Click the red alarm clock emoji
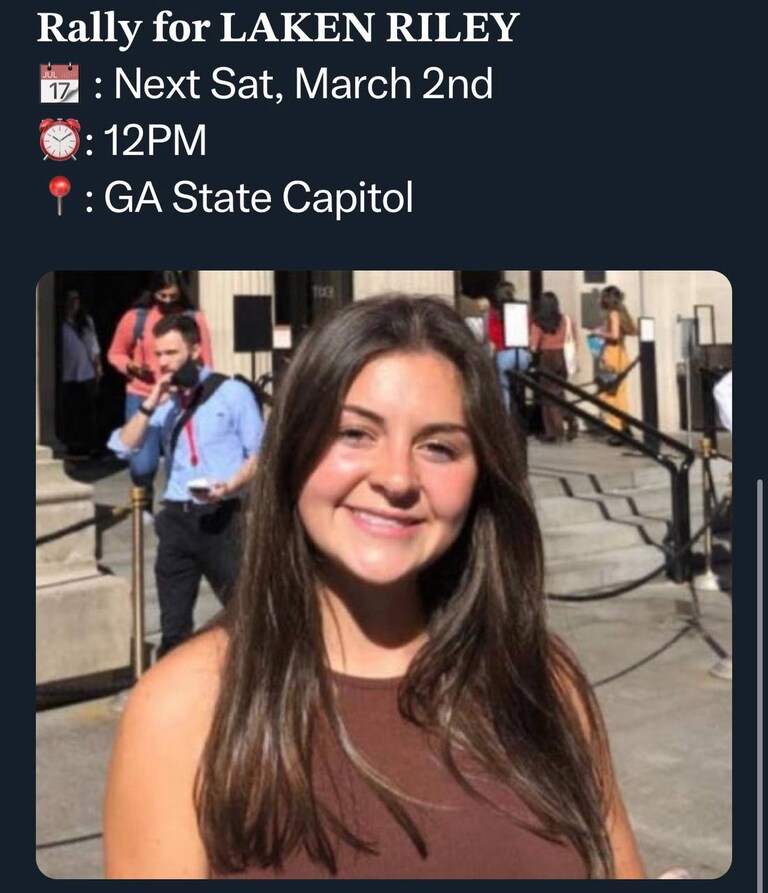Image resolution: width=768 pixels, height=893 pixels. point(59,140)
